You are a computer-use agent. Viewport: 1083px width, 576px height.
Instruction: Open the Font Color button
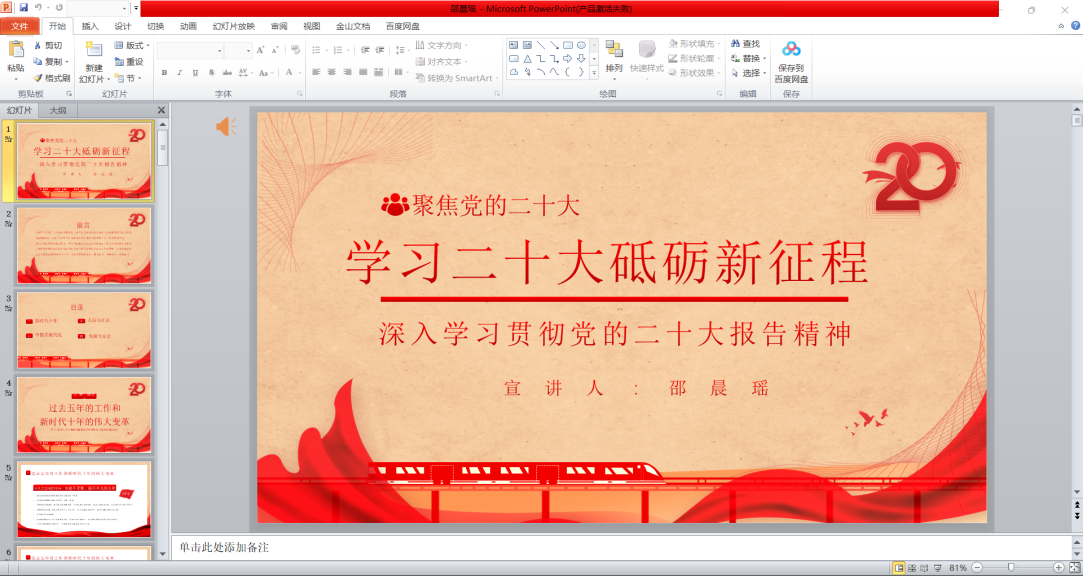click(289, 73)
